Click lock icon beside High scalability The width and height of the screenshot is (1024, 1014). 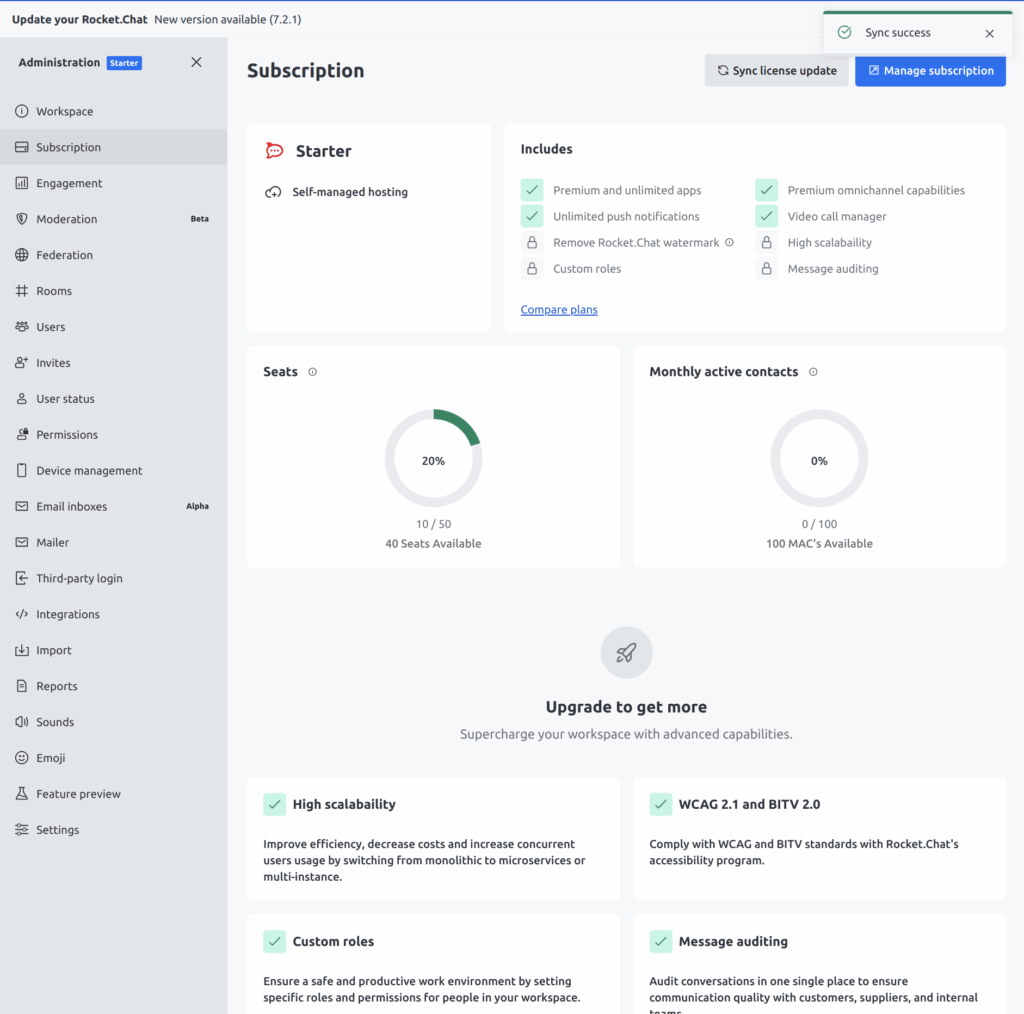tap(767, 242)
